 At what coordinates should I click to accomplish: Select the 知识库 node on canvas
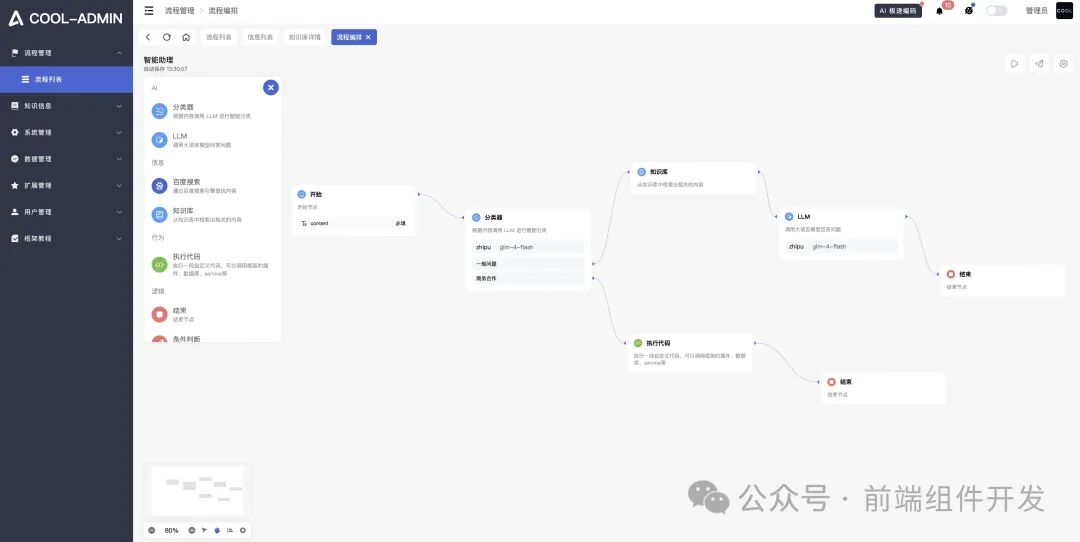pos(694,178)
